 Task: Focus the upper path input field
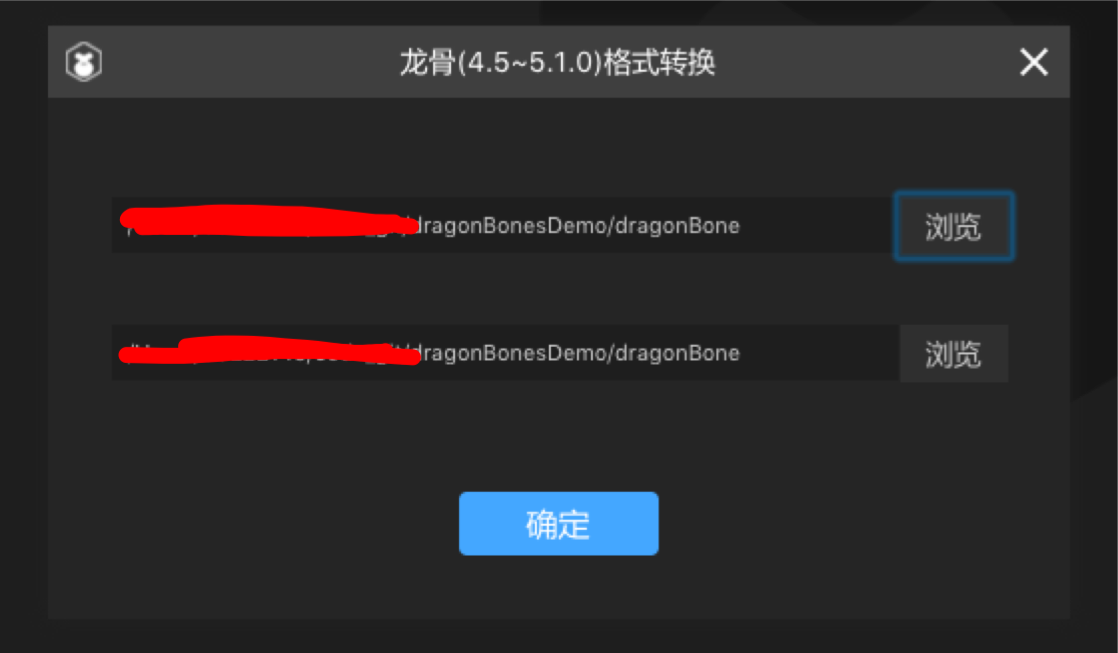pyautogui.click(x=503, y=225)
